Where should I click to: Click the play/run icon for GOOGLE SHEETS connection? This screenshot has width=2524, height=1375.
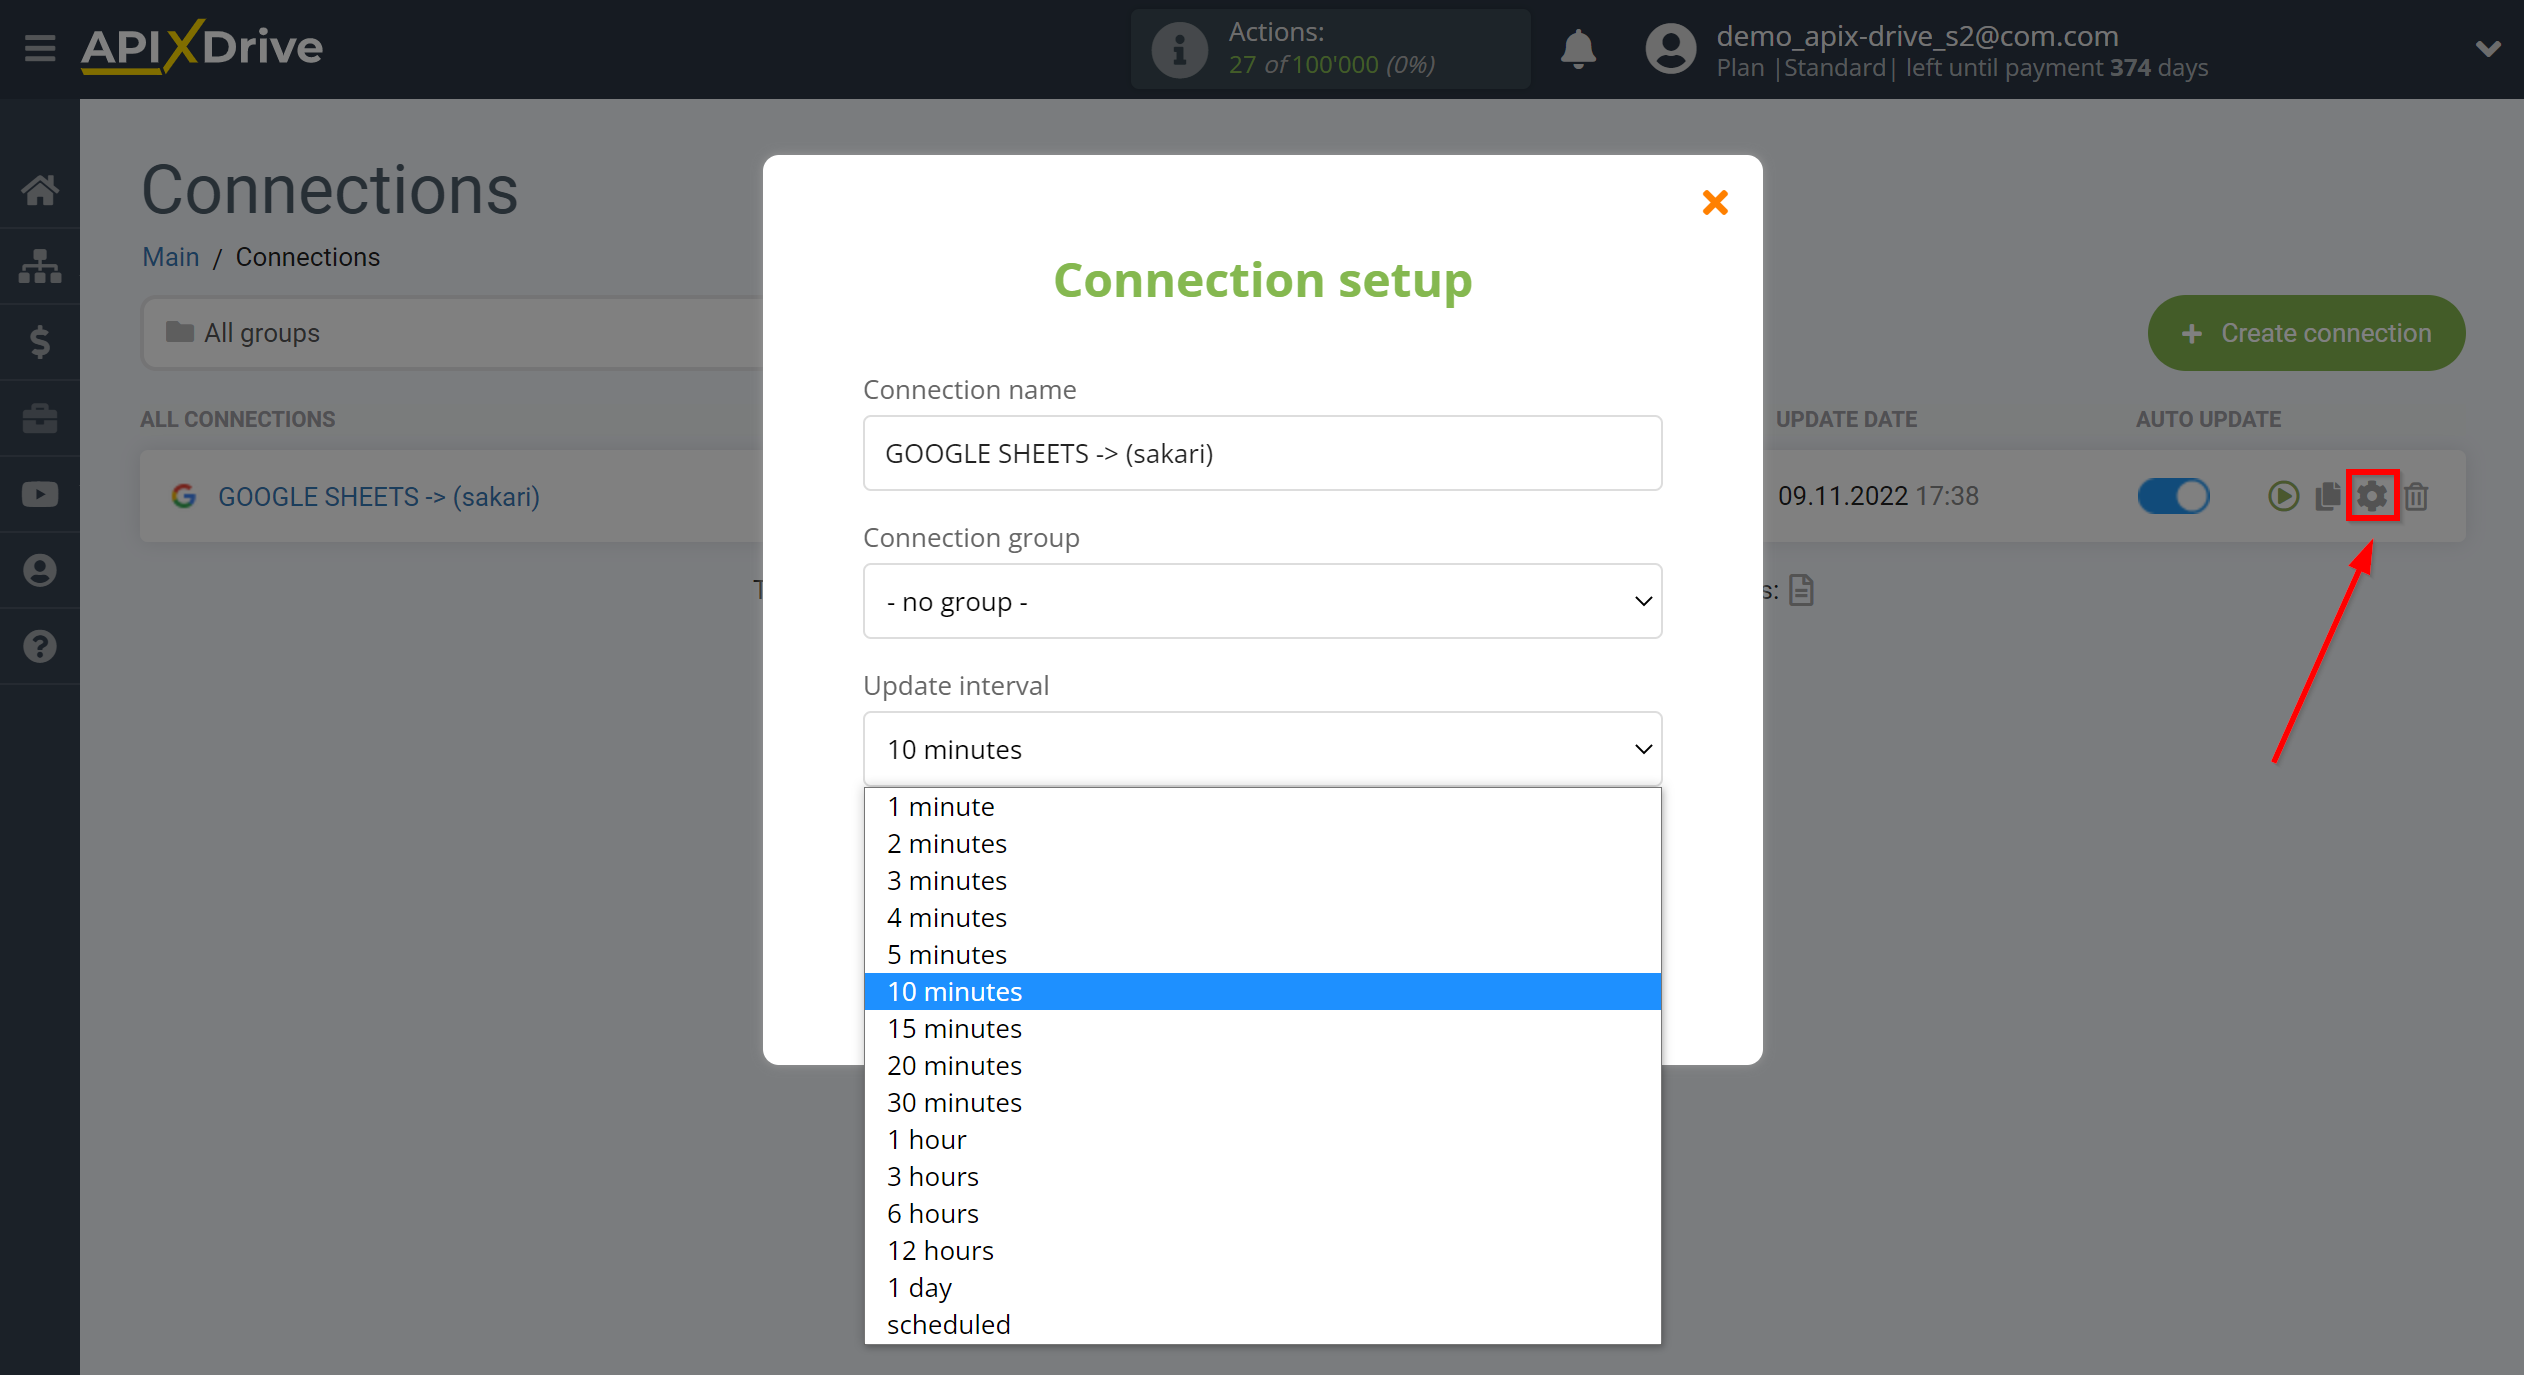(2284, 494)
